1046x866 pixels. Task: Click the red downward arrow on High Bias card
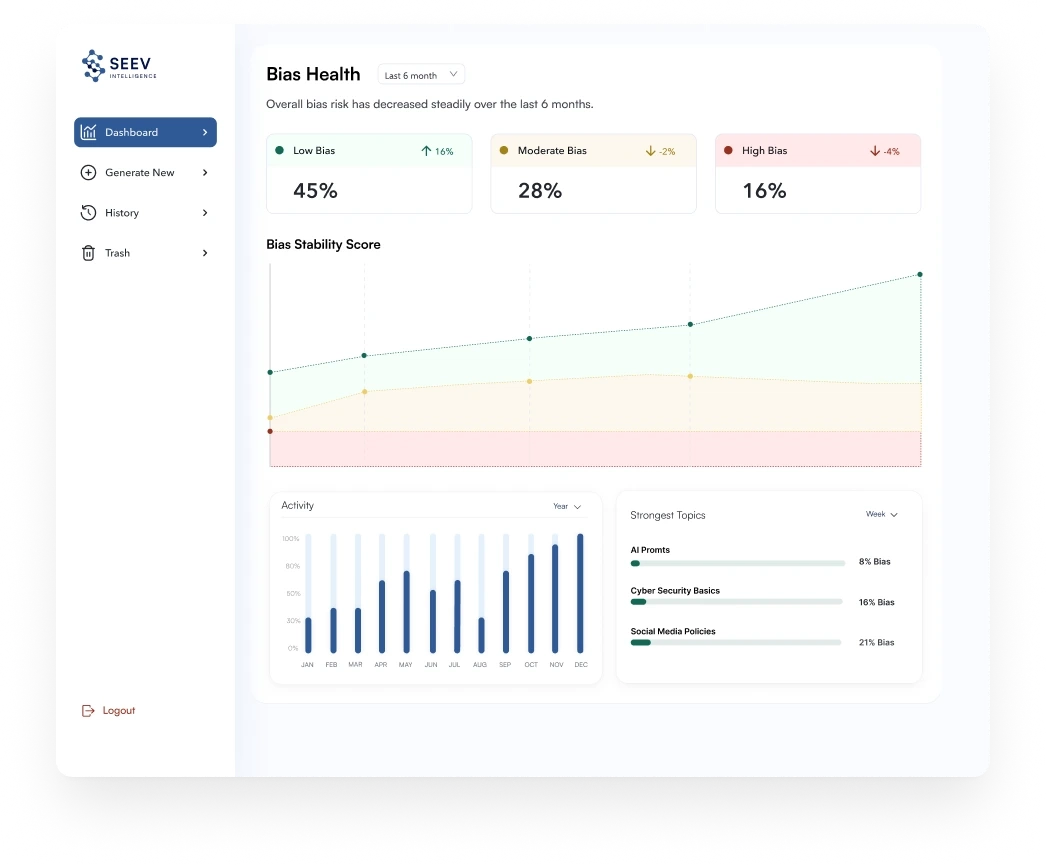876,151
